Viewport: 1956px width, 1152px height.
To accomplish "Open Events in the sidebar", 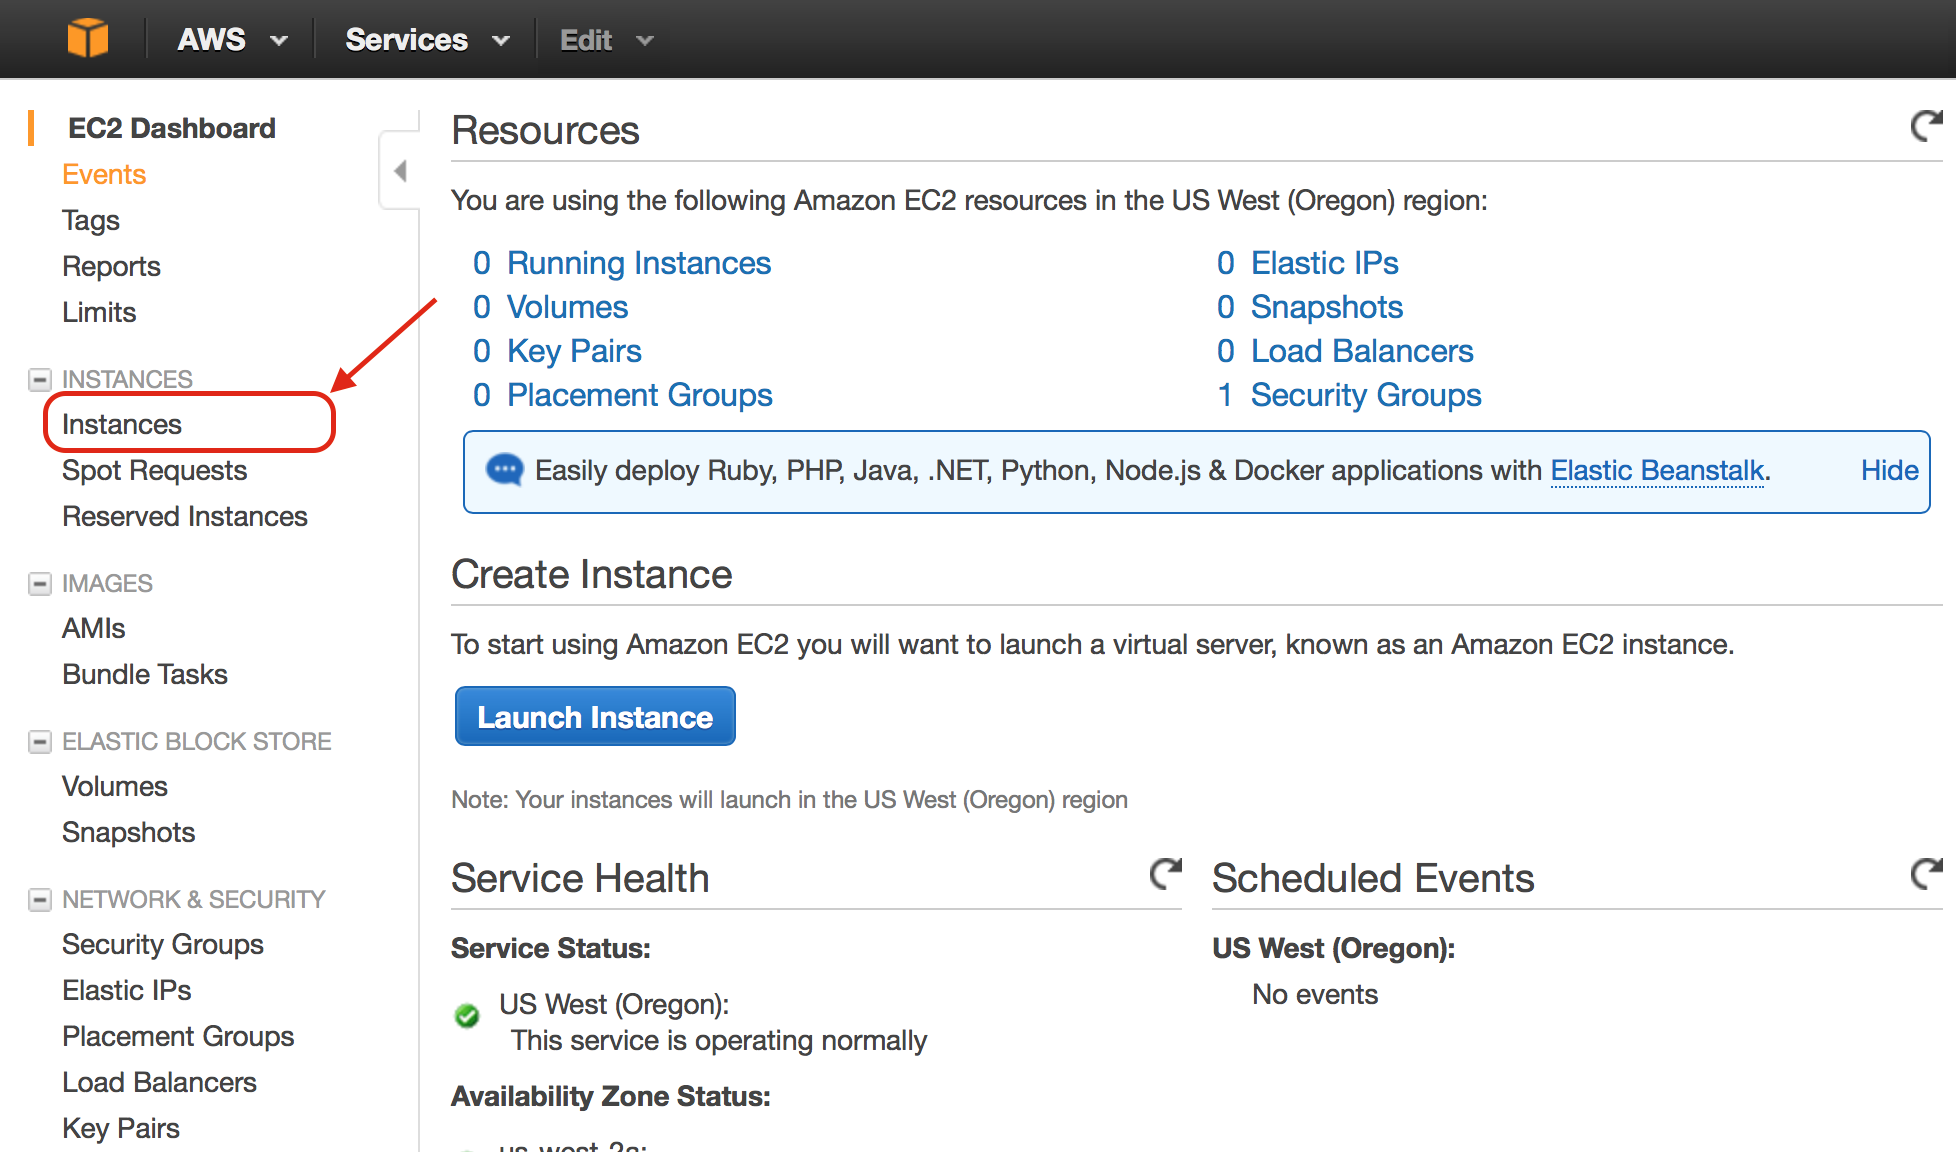I will (x=104, y=174).
